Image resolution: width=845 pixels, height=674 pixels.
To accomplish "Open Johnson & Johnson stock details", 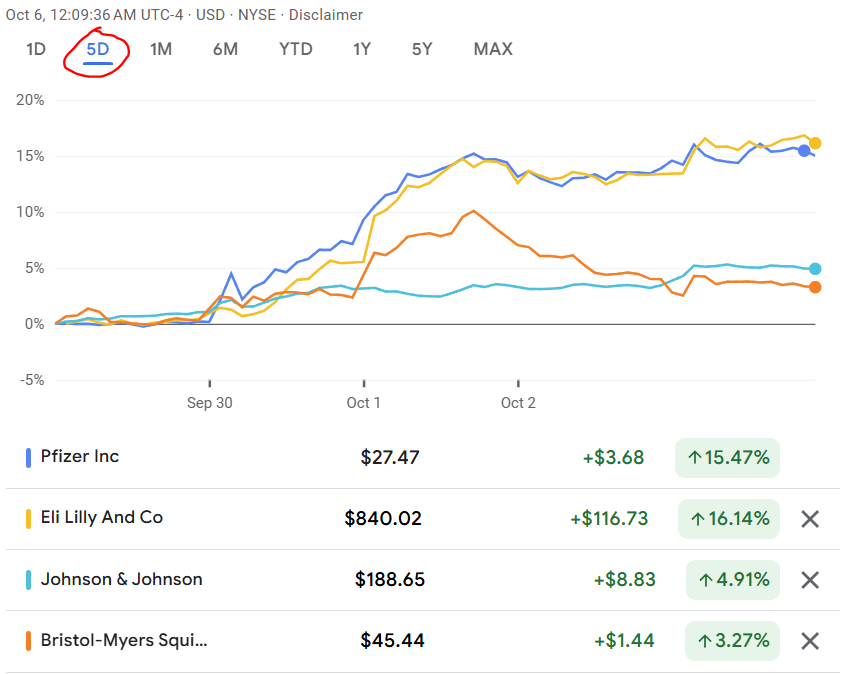I will (x=121, y=580).
